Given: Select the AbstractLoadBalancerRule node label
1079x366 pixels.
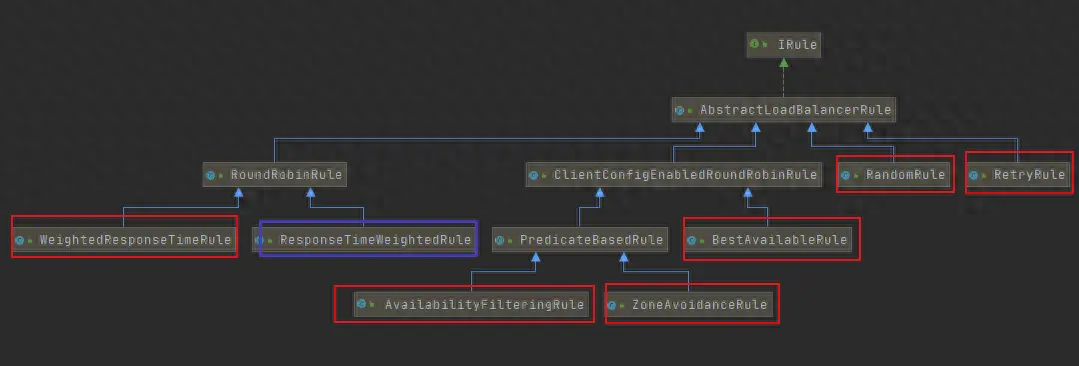Looking at the screenshot, I should click(795, 110).
